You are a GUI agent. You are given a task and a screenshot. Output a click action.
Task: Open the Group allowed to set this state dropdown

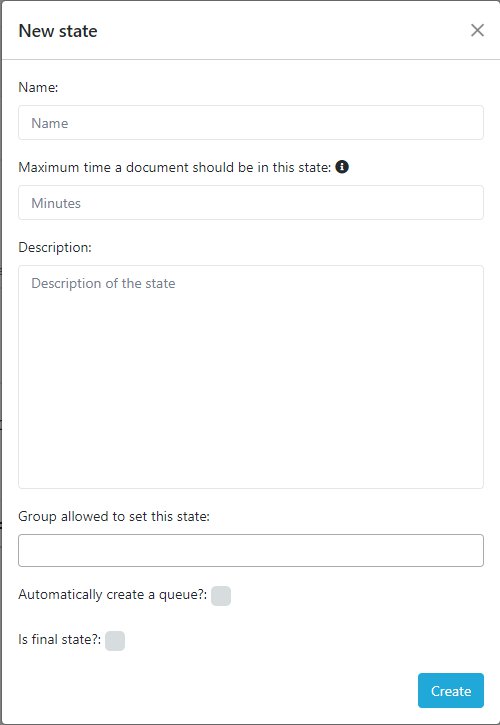[251, 551]
